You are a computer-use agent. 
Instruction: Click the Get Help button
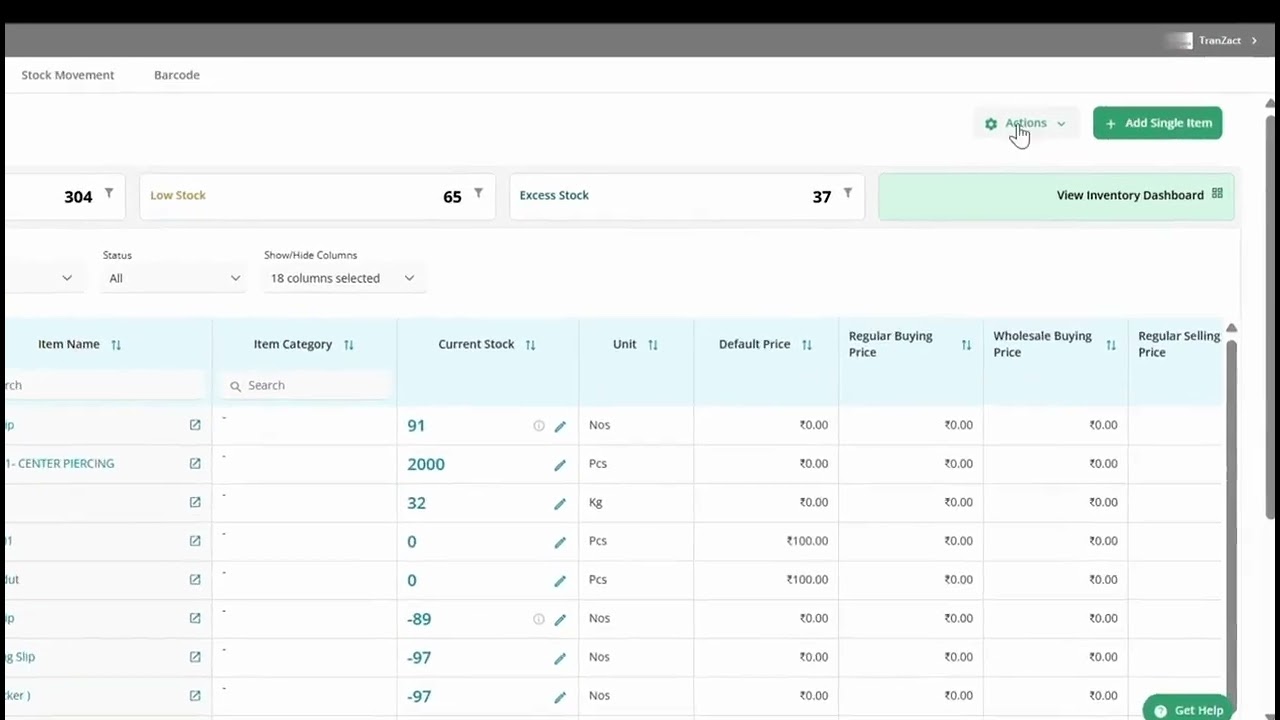(x=1188, y=709)
